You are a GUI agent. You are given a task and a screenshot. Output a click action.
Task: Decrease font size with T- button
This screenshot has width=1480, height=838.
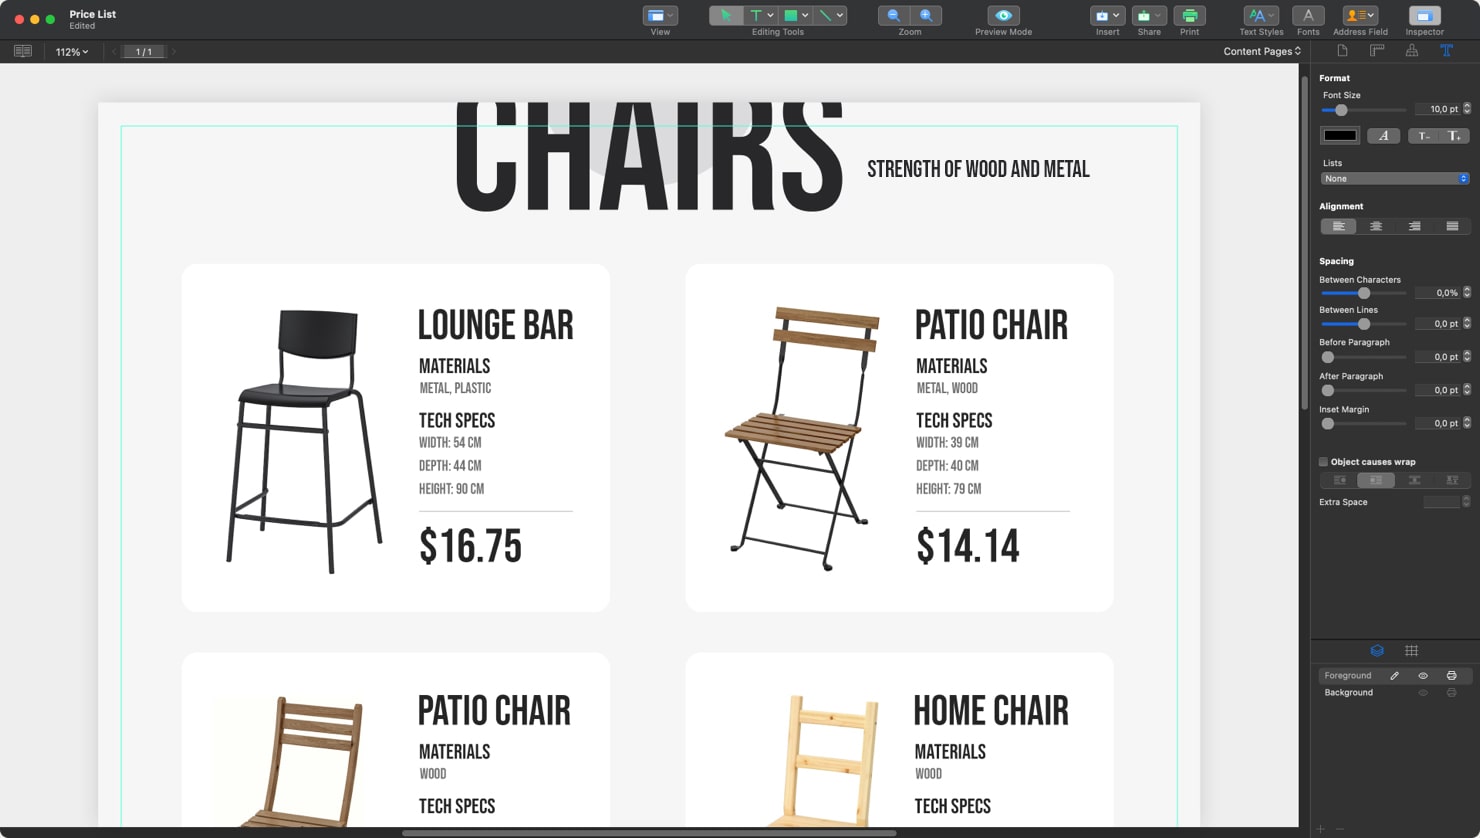coord(1424,135)
